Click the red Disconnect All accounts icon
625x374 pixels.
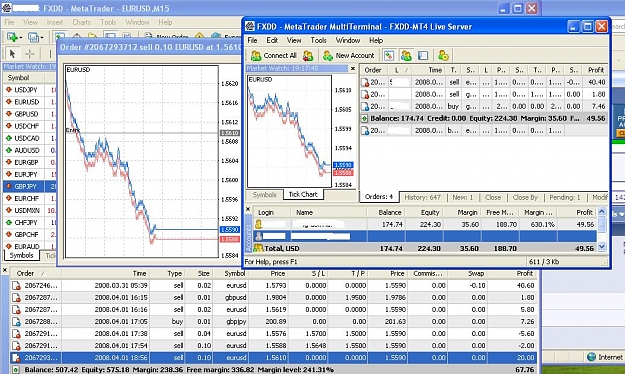tap(308, 55)
